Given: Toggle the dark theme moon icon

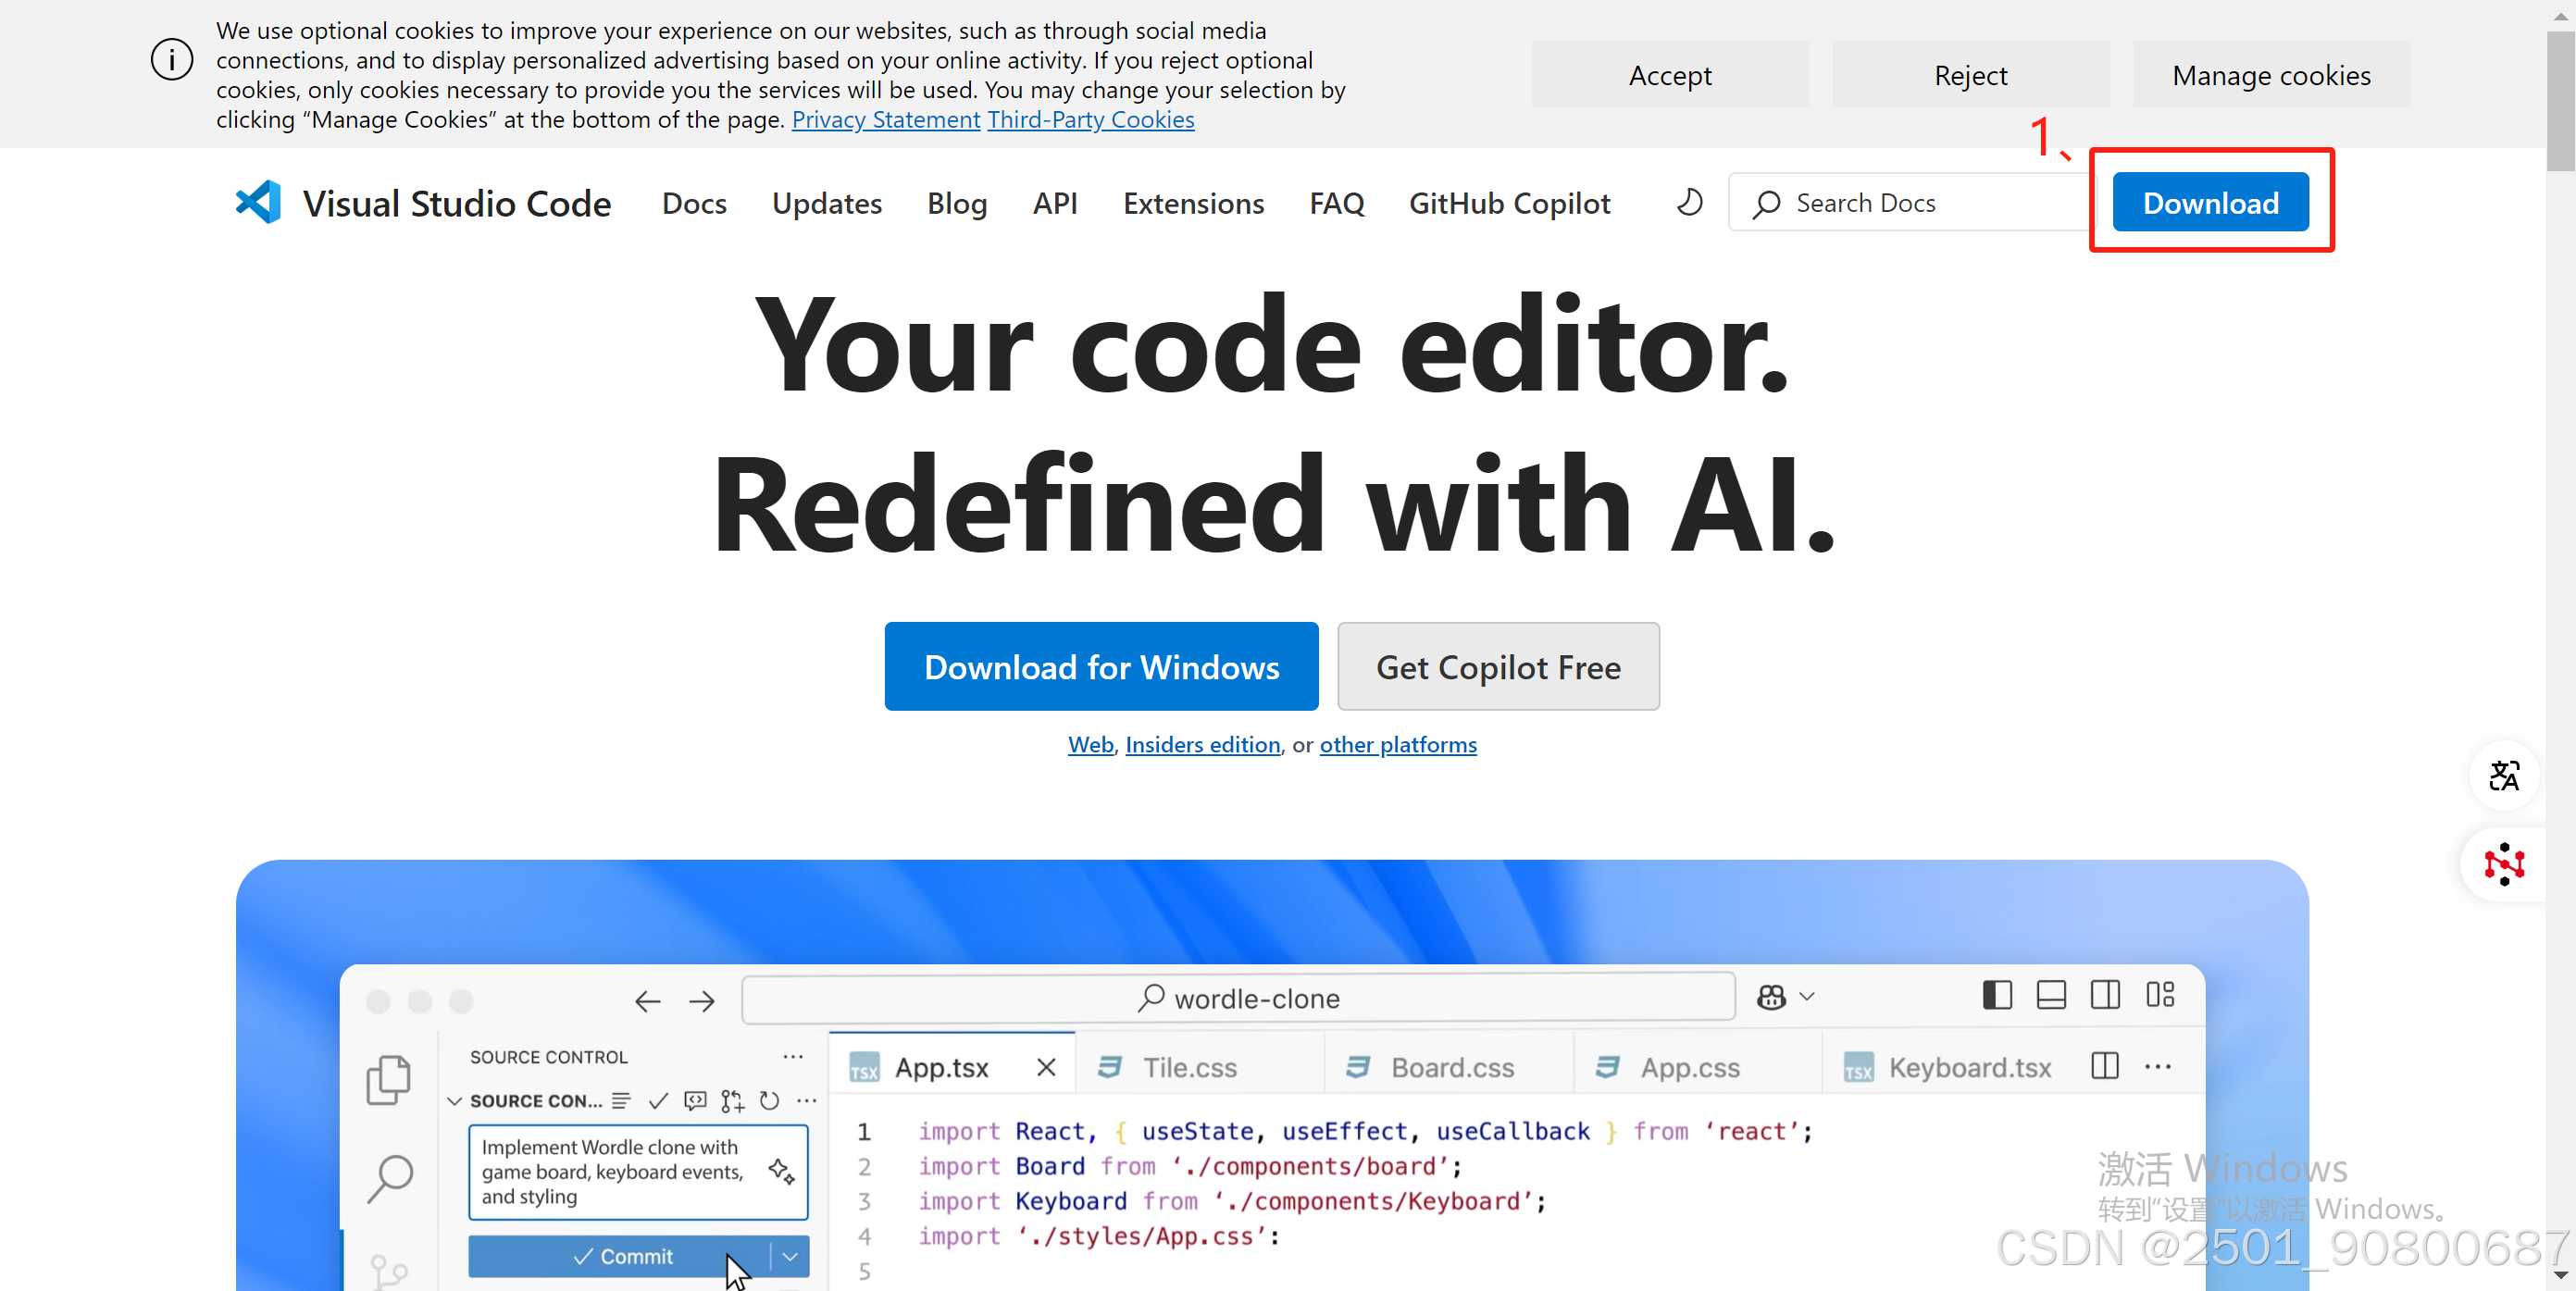Looking at the screenshot, I should click(x=1689, y=203).
